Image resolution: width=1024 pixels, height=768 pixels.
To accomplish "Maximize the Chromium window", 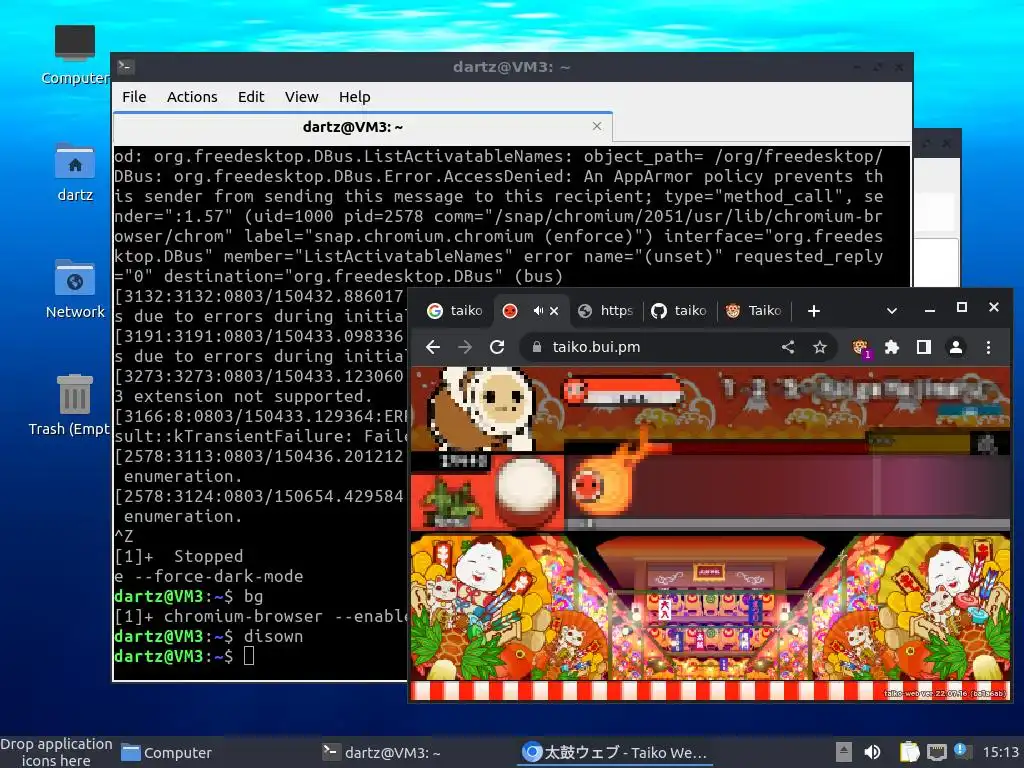I will (962, 308).
